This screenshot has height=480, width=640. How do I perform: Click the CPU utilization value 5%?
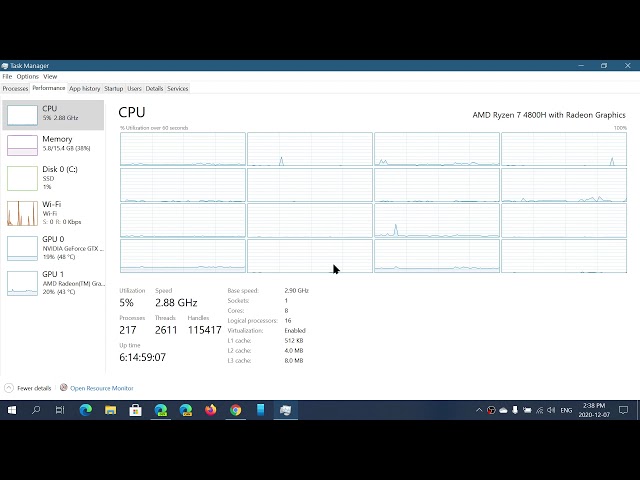tap(127, 302)
